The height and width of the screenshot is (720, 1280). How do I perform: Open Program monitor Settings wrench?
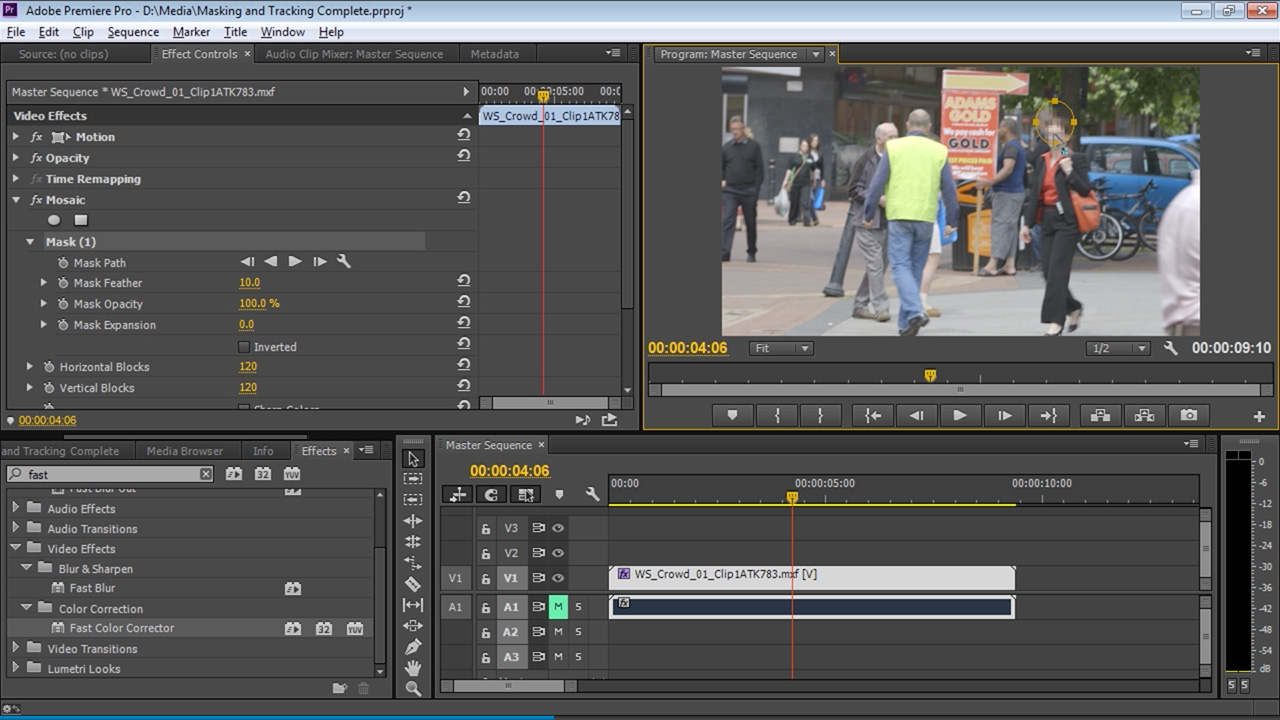[x=1171, y=348]
